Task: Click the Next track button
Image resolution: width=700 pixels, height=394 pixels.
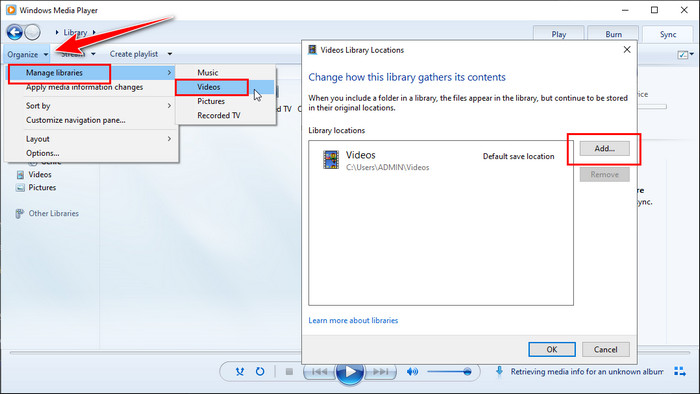Action: point(380,371)
